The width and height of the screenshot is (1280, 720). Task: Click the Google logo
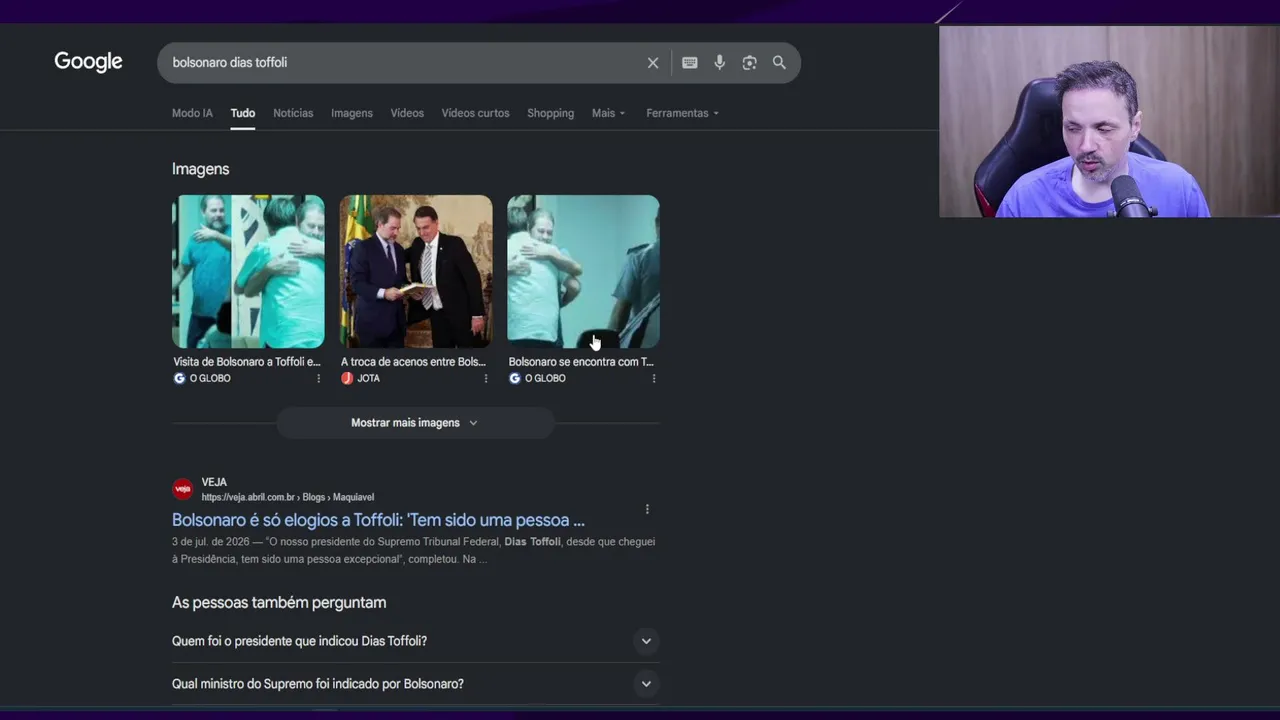88,62
